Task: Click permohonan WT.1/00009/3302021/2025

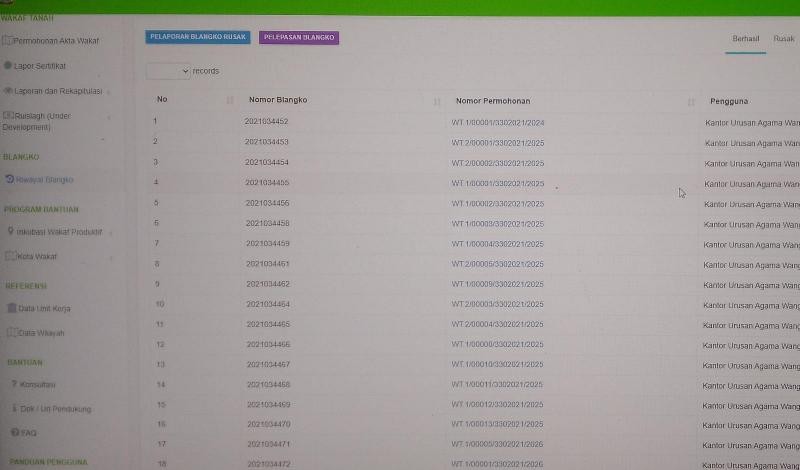Action: pyautogui.click(x=497, y=284)
